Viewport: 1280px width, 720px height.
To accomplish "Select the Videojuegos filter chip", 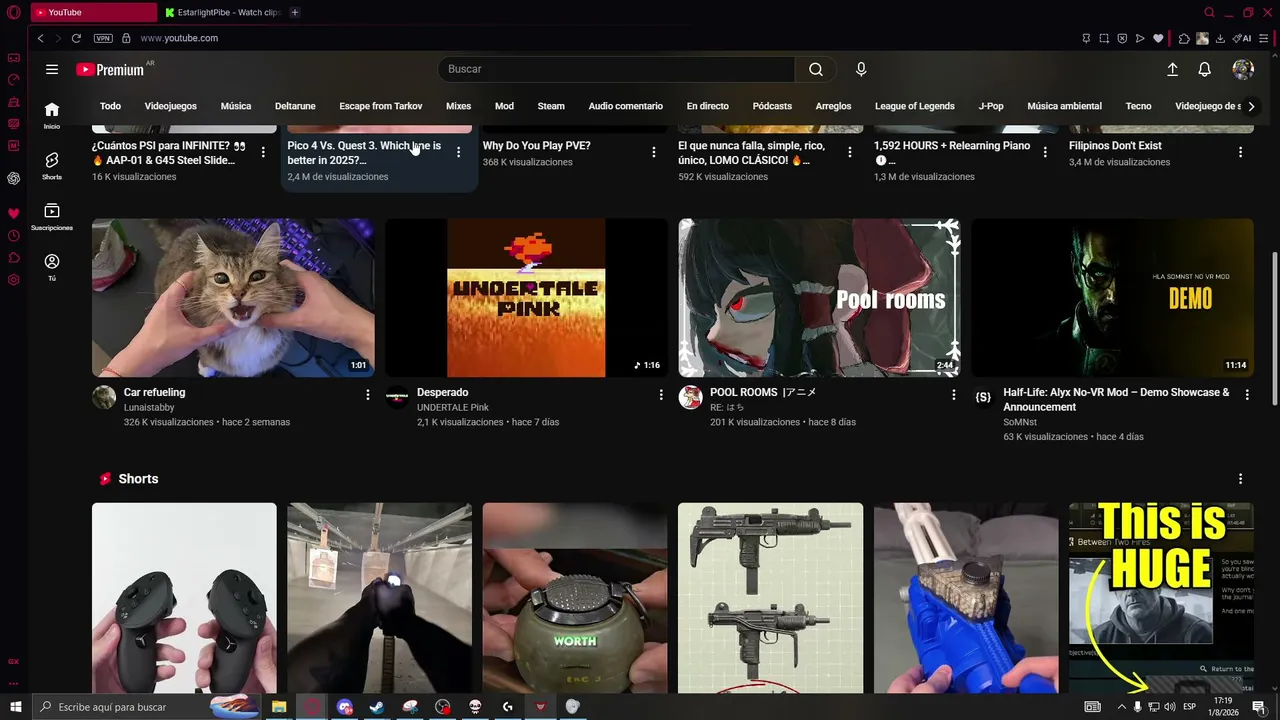I will coord(170,106).
